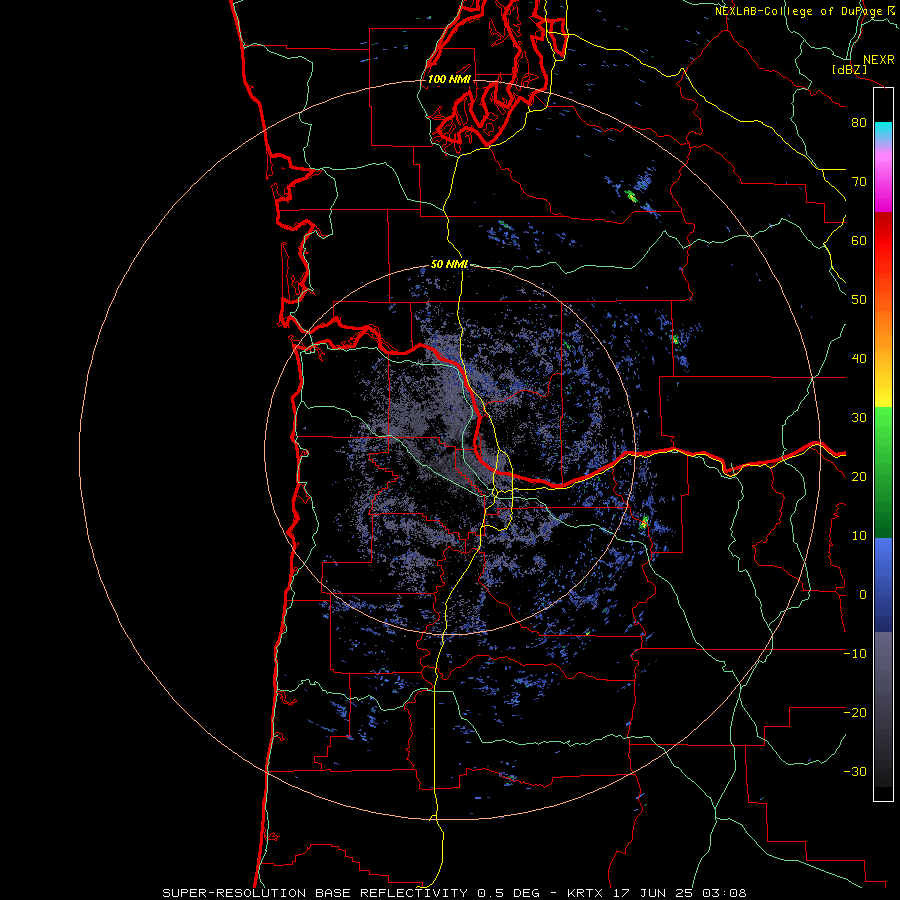
Task: Click the 10 value on dBZ scale
Action: (x=859, y=536)
